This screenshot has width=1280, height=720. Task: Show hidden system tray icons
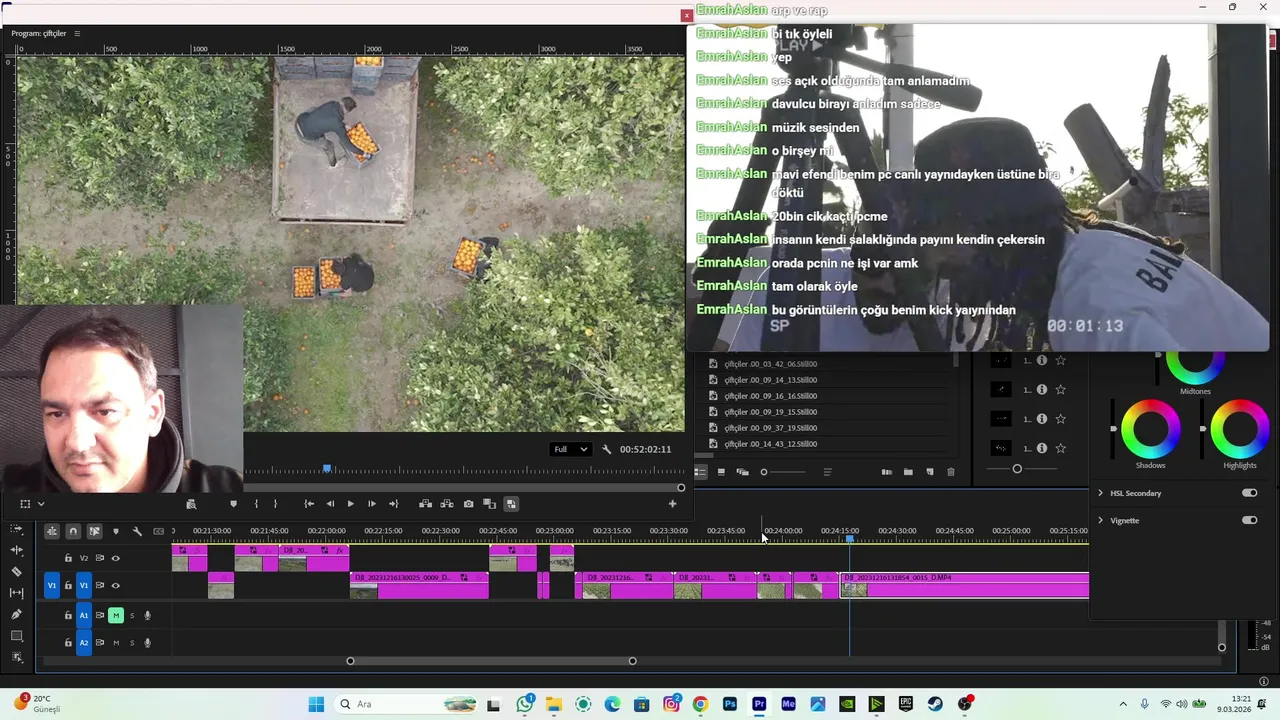1122,704
